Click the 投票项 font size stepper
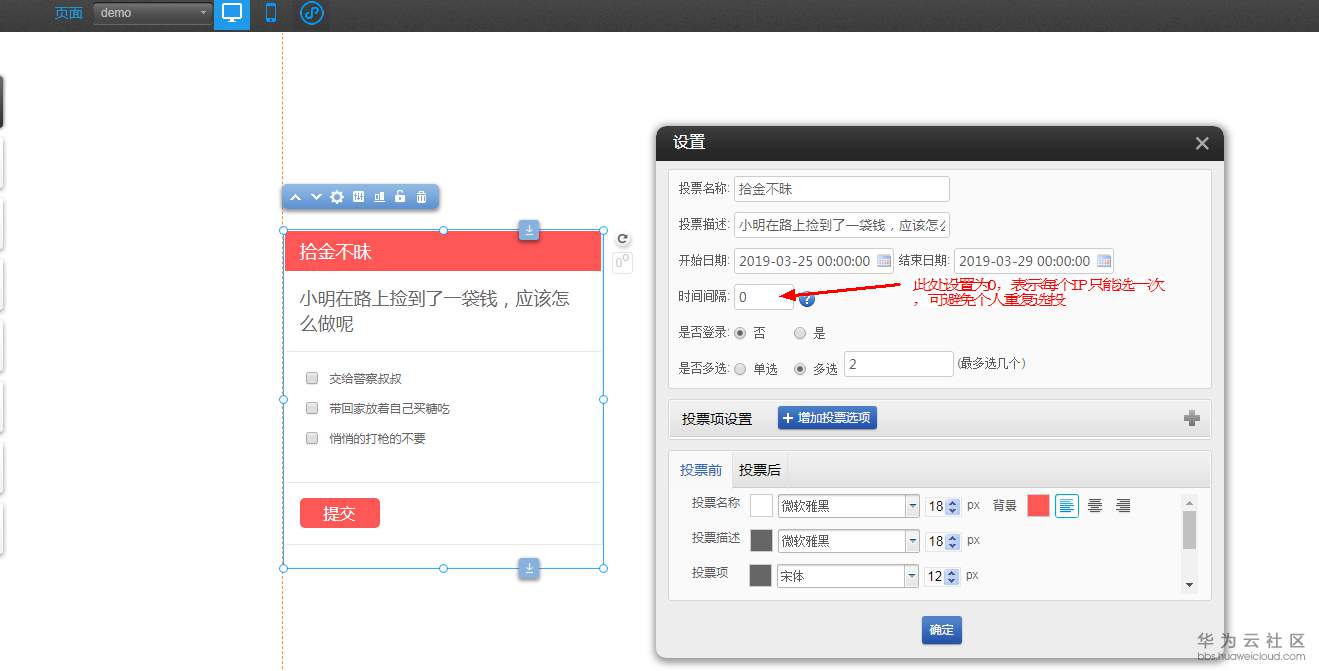Screen dimensions: 1319x671 coord(953,577)
